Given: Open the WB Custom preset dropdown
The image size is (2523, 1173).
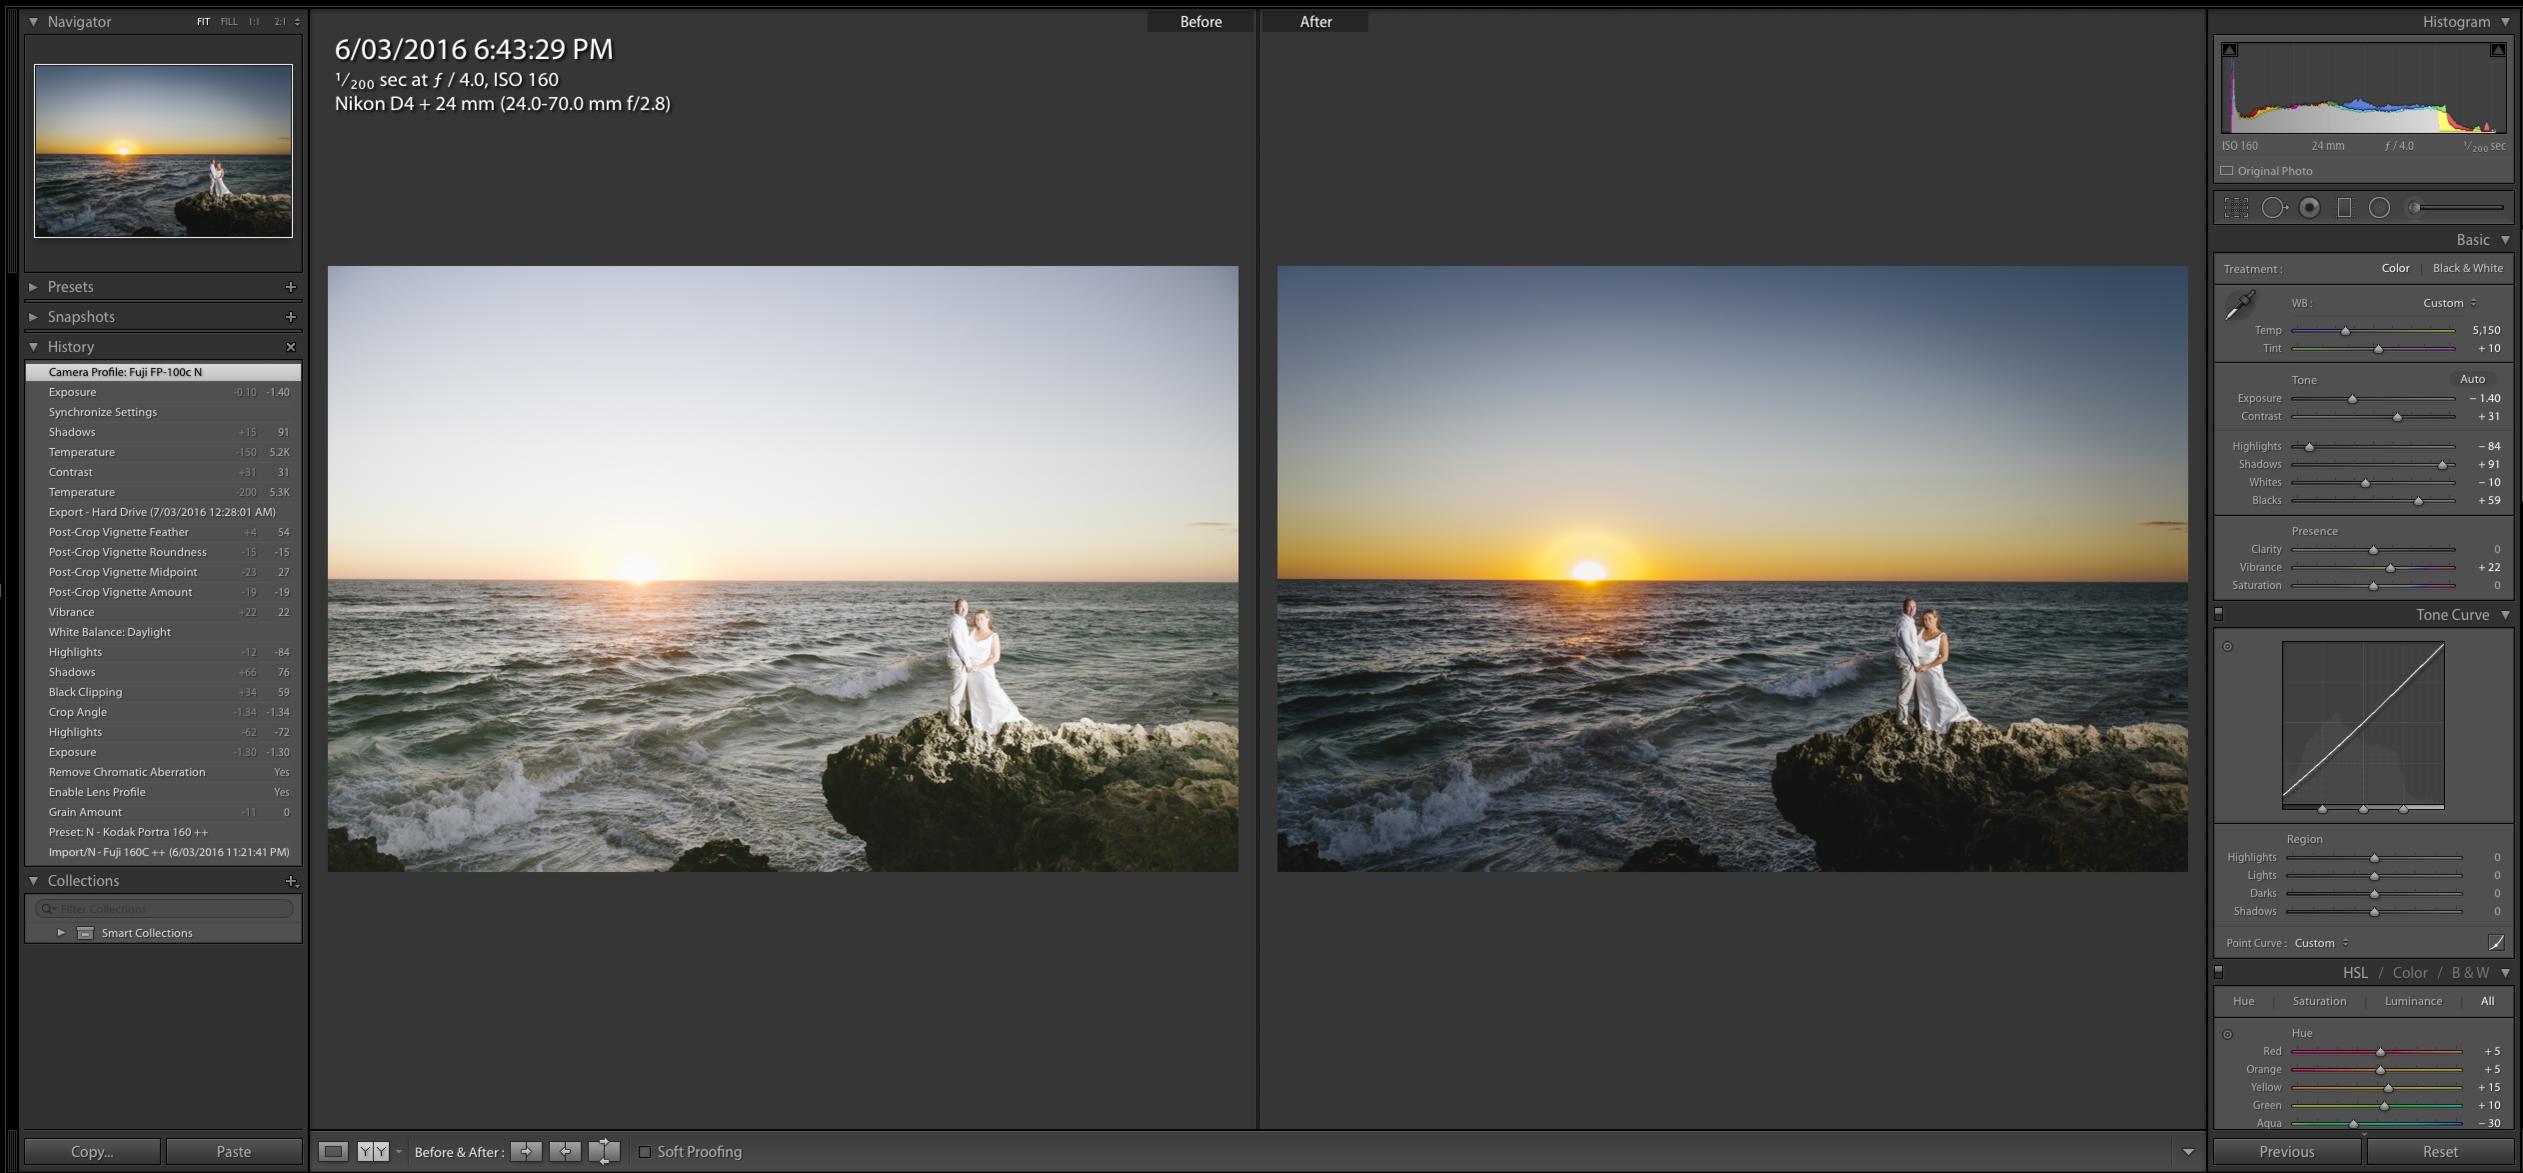Looking at the screenshot, I should (x=2449, y=303).
